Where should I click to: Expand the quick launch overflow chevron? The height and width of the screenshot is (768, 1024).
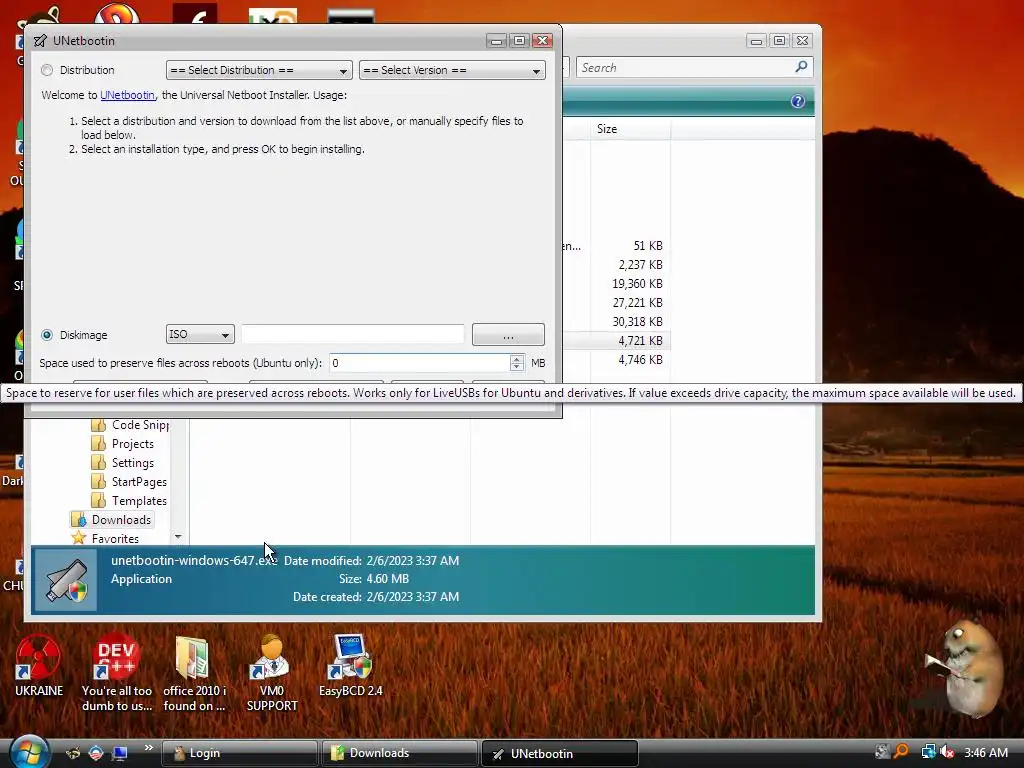(x=148, y=748)
